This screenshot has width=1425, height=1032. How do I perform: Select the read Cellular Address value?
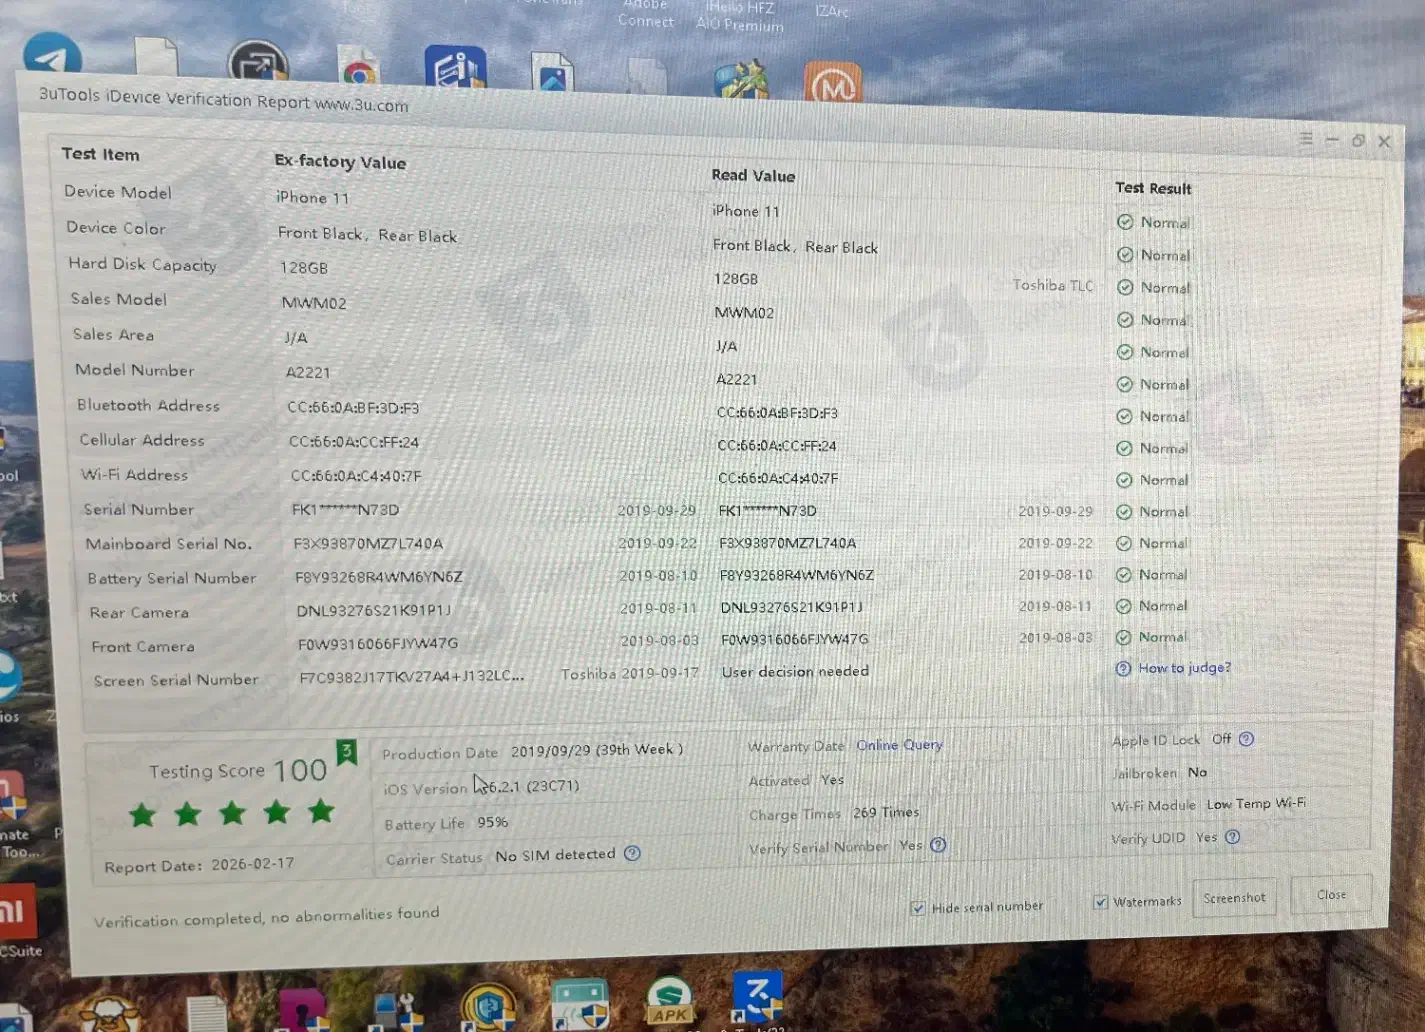click(777, 446)
